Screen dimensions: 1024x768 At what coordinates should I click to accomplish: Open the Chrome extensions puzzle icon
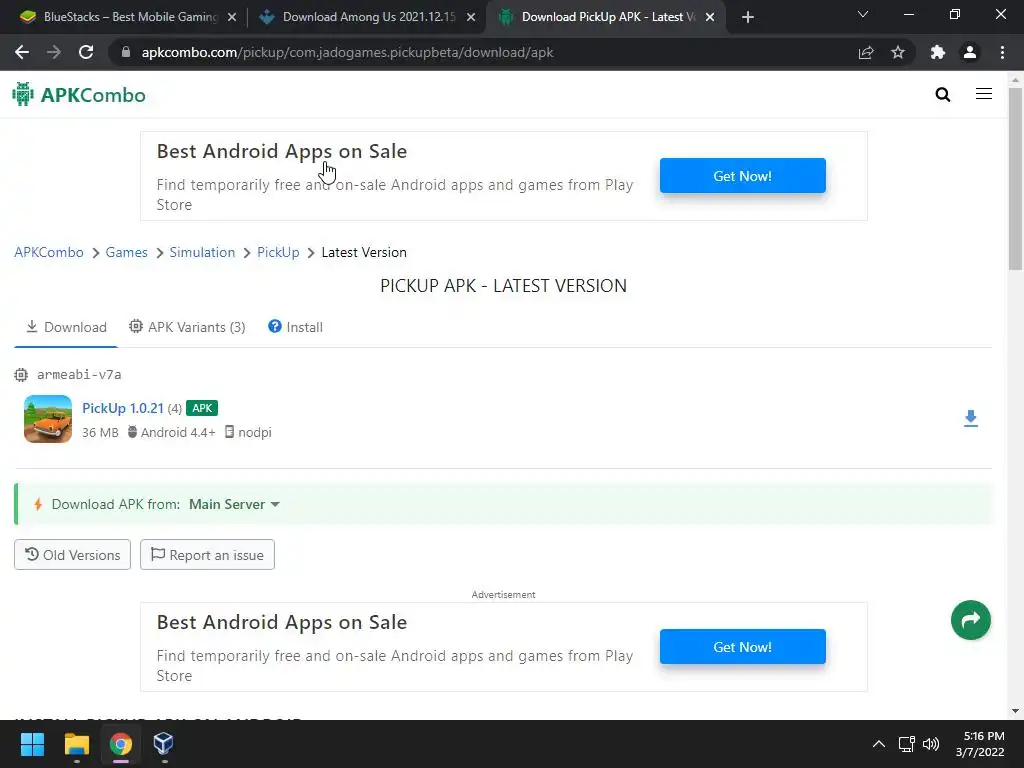pos(938,52)
